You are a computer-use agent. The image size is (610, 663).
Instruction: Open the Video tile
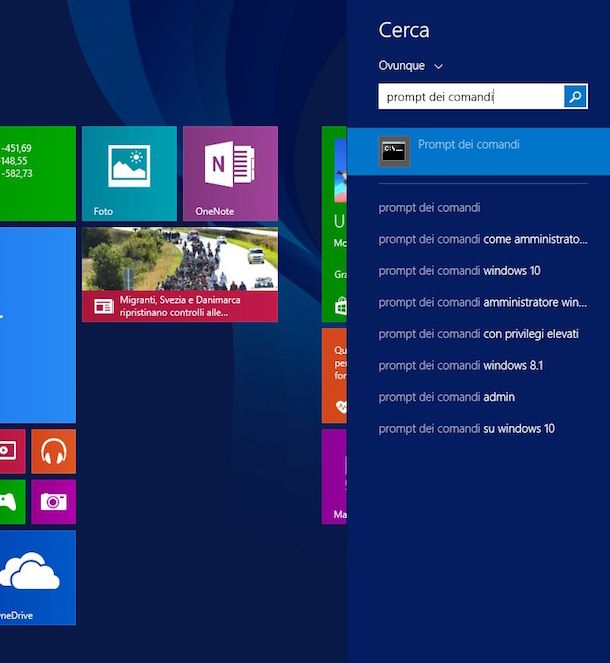(x=10, y=452)
